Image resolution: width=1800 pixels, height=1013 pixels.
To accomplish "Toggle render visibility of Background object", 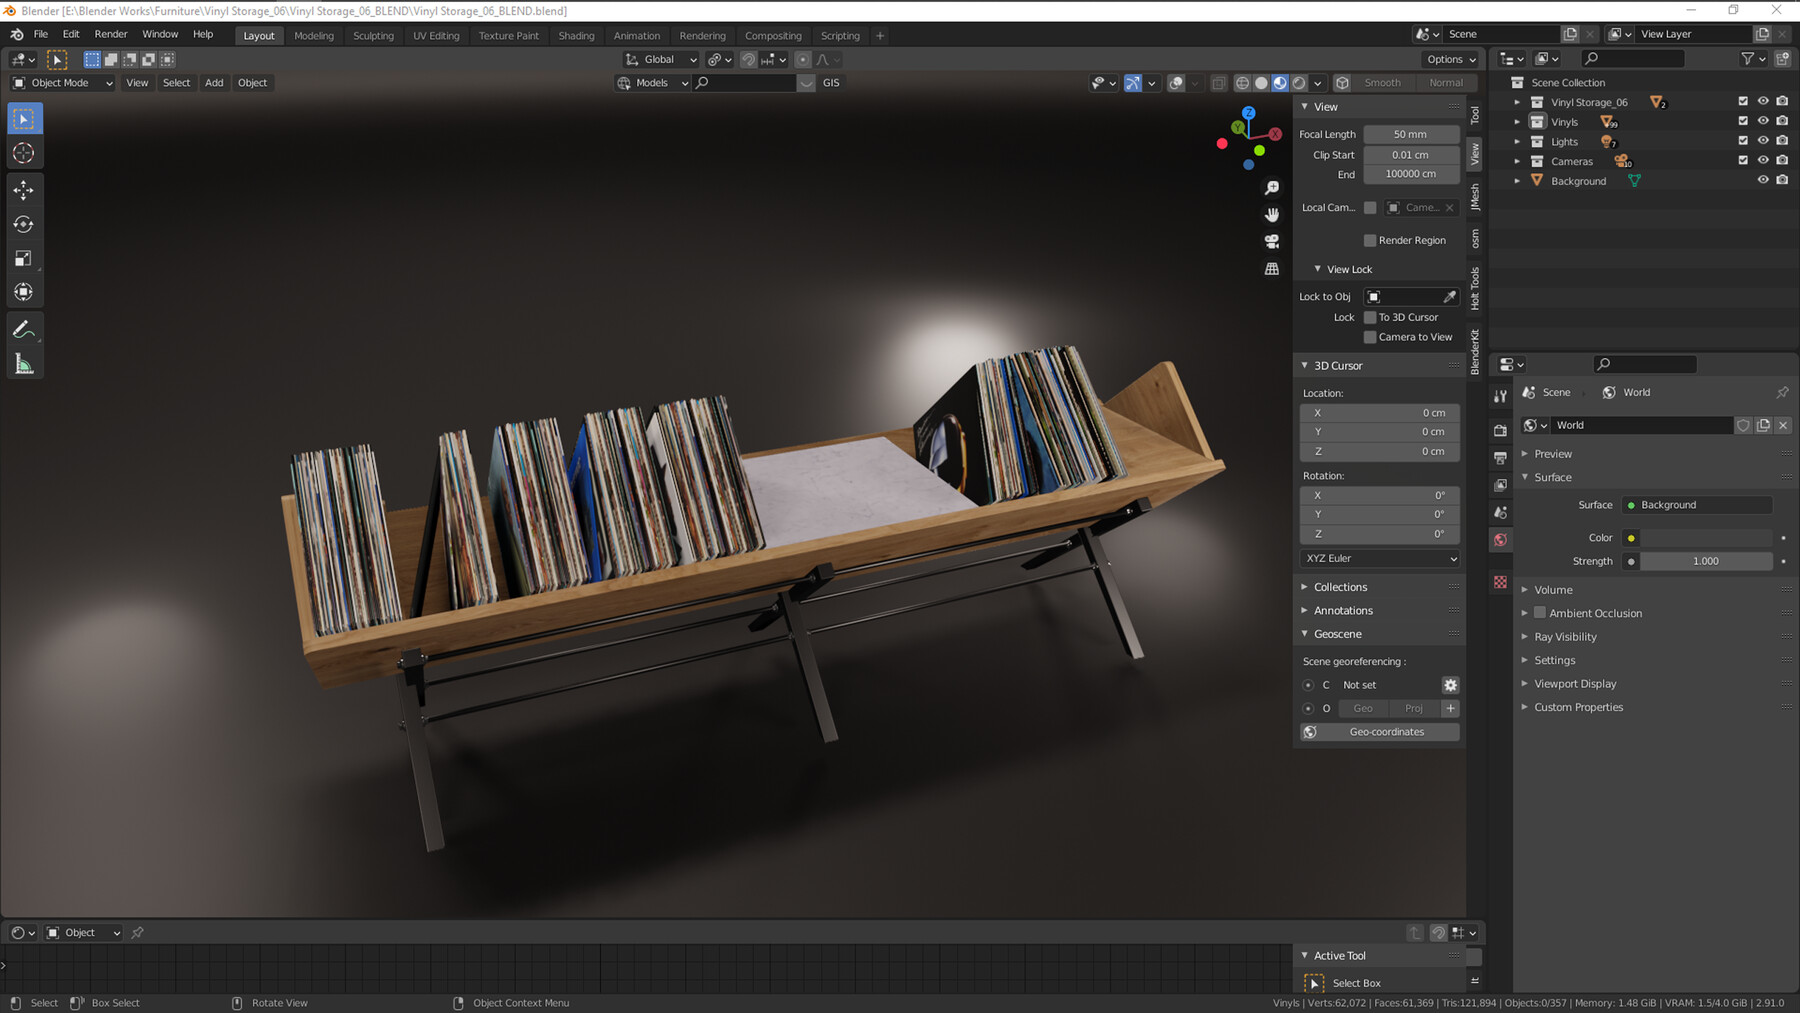I will [x=1781, y=180].
